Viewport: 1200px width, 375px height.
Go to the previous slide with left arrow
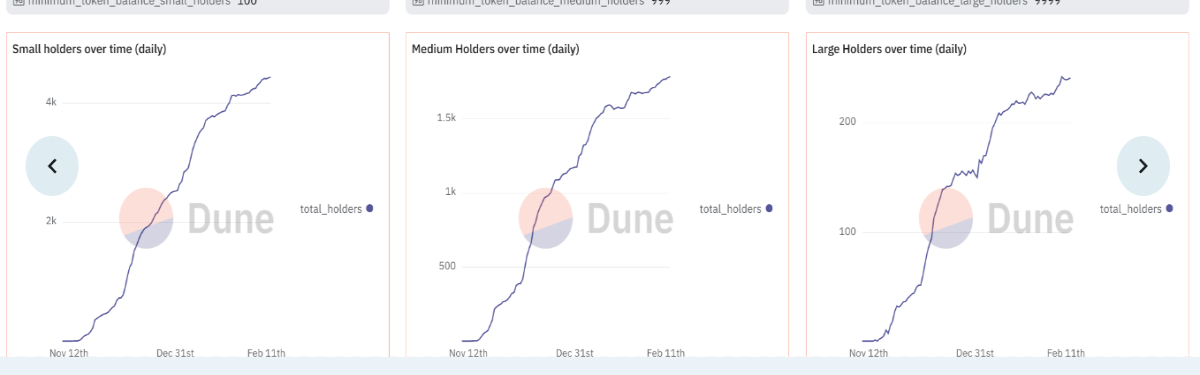tap(52, 166)
